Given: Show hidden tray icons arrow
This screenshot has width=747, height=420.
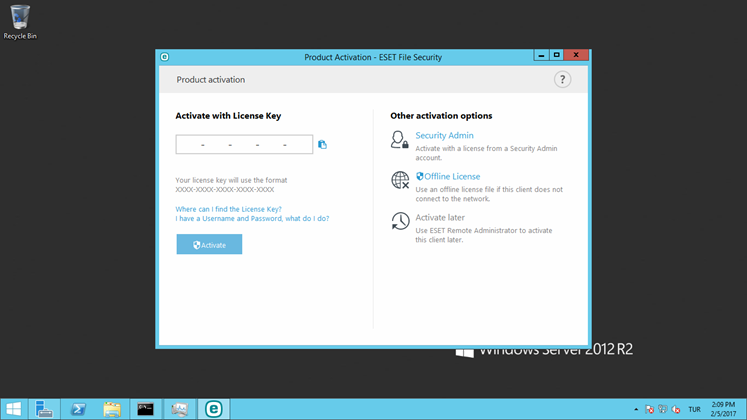Looking at the screenshot, I should pyautogui.click(x=636, y=410).
